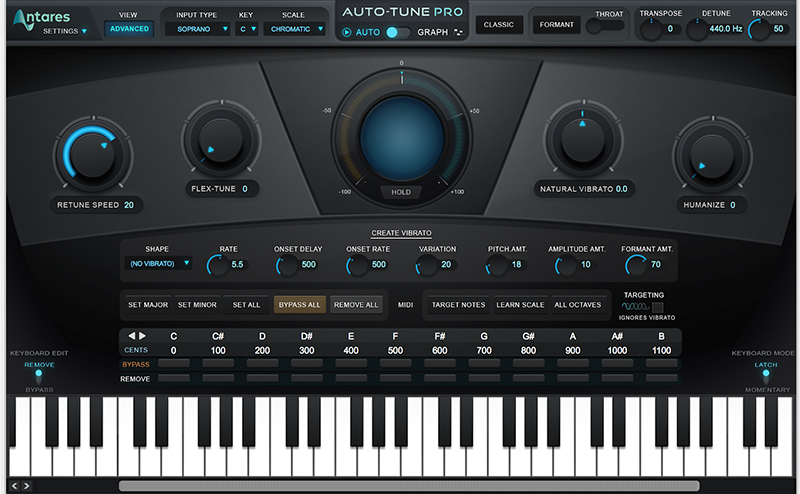Toggle Keyboard Mode Latch/Momentary switch
The height and width of the screenshot is (494, 800).
pyautogui.click(x=766, y=377)
